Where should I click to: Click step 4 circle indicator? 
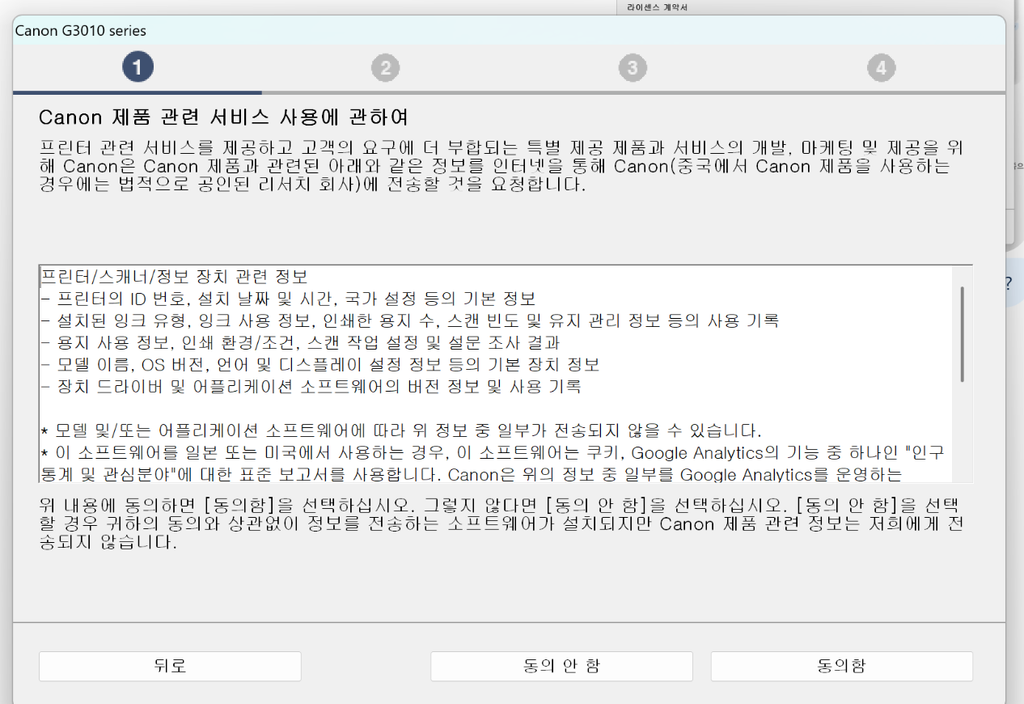pos(881,68)
